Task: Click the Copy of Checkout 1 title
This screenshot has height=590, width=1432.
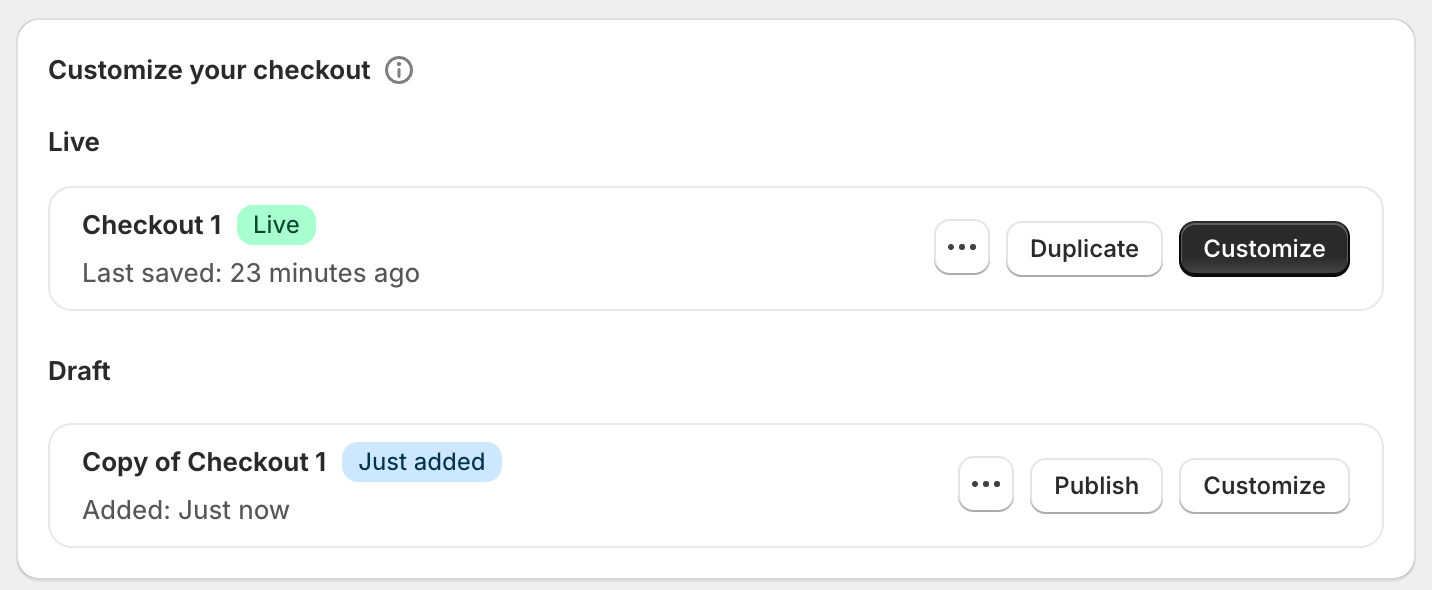Action: tap(204, 461)
